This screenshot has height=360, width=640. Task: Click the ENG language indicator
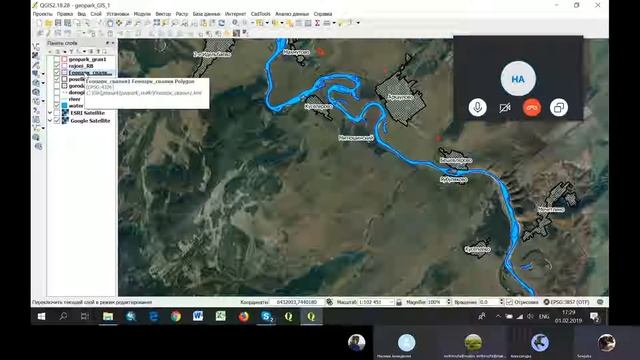tap(544, 316)
